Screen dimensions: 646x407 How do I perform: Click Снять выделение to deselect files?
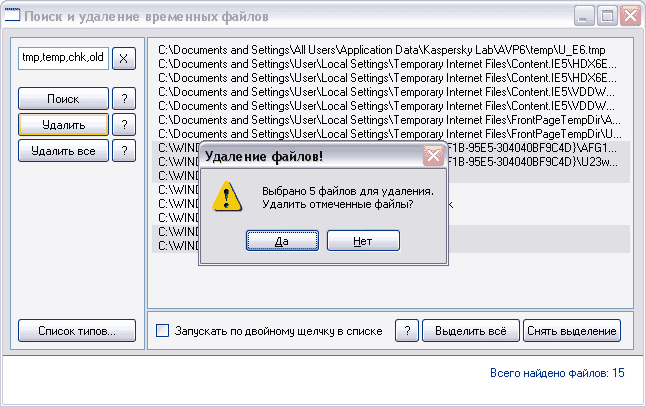click(x=572, y=330)
